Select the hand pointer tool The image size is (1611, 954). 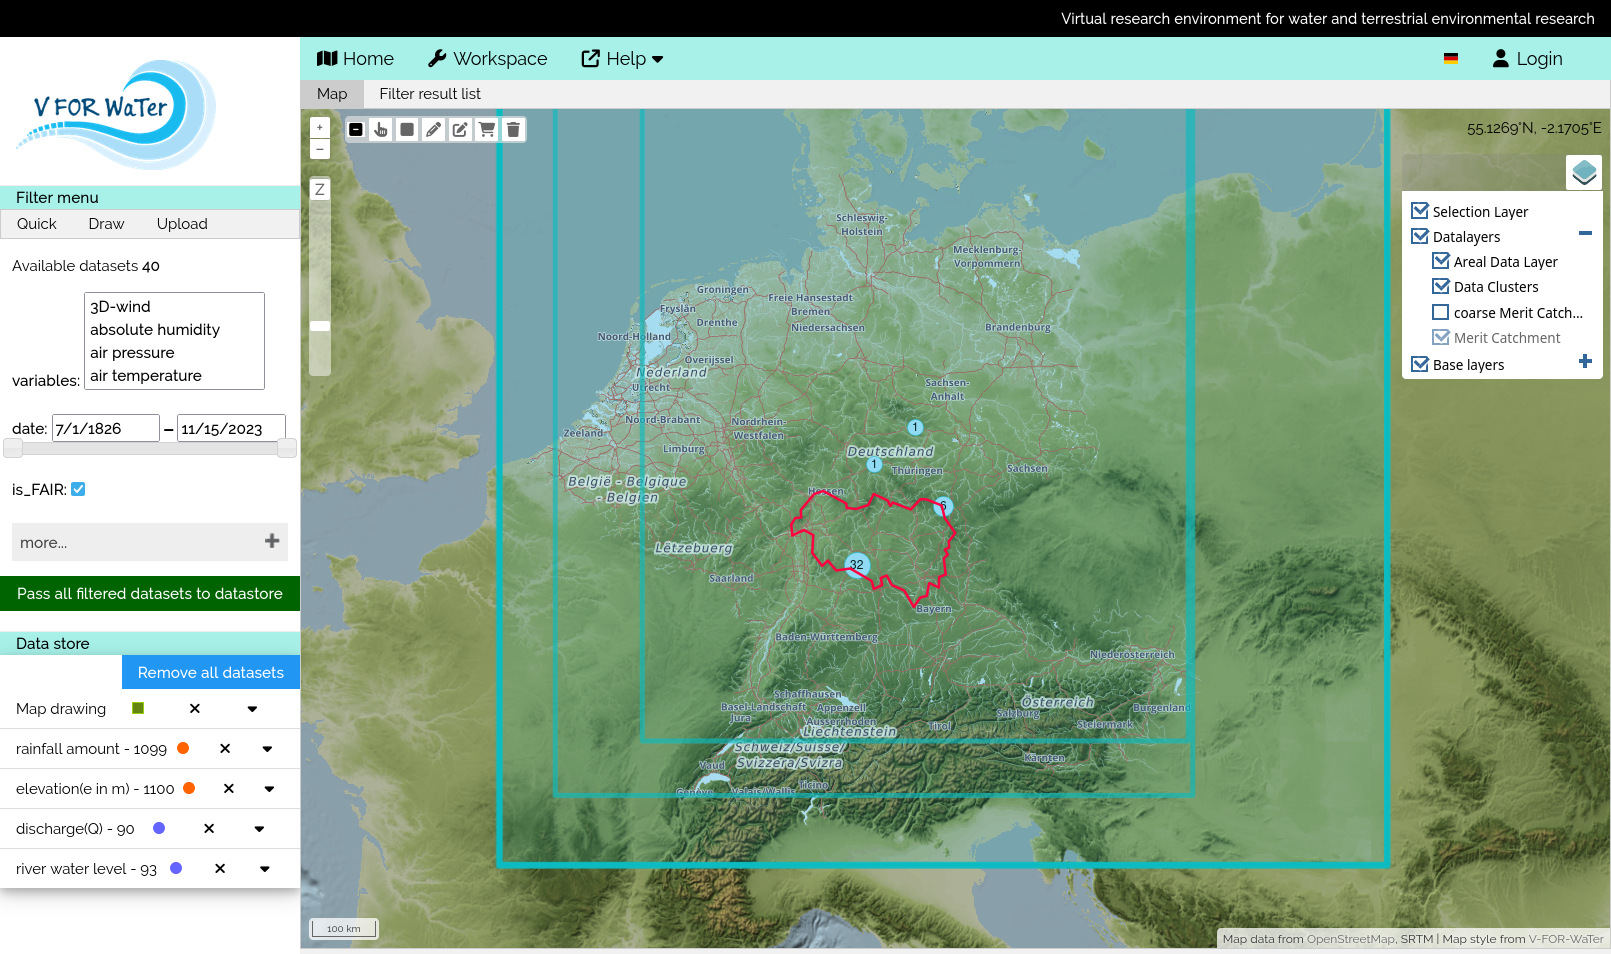coord(381,130)
